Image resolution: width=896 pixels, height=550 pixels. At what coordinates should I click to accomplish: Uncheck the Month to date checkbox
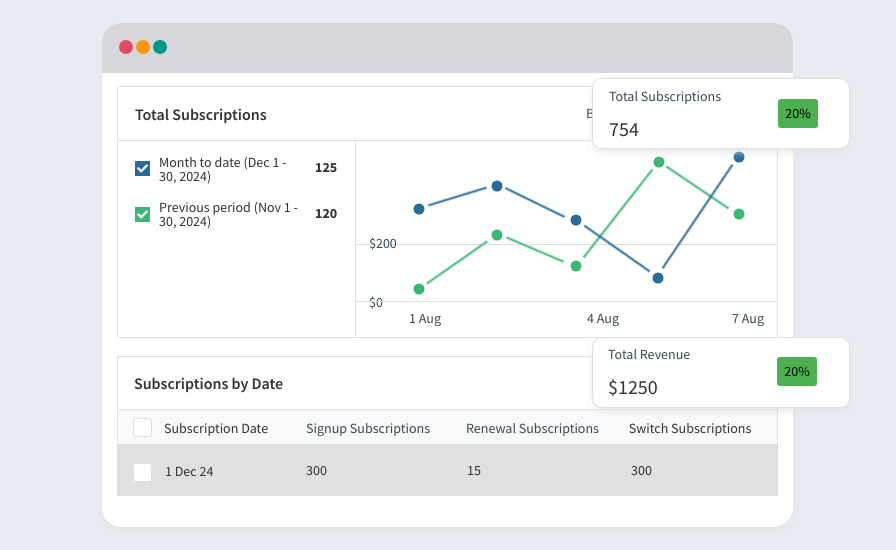pos(142,169)
